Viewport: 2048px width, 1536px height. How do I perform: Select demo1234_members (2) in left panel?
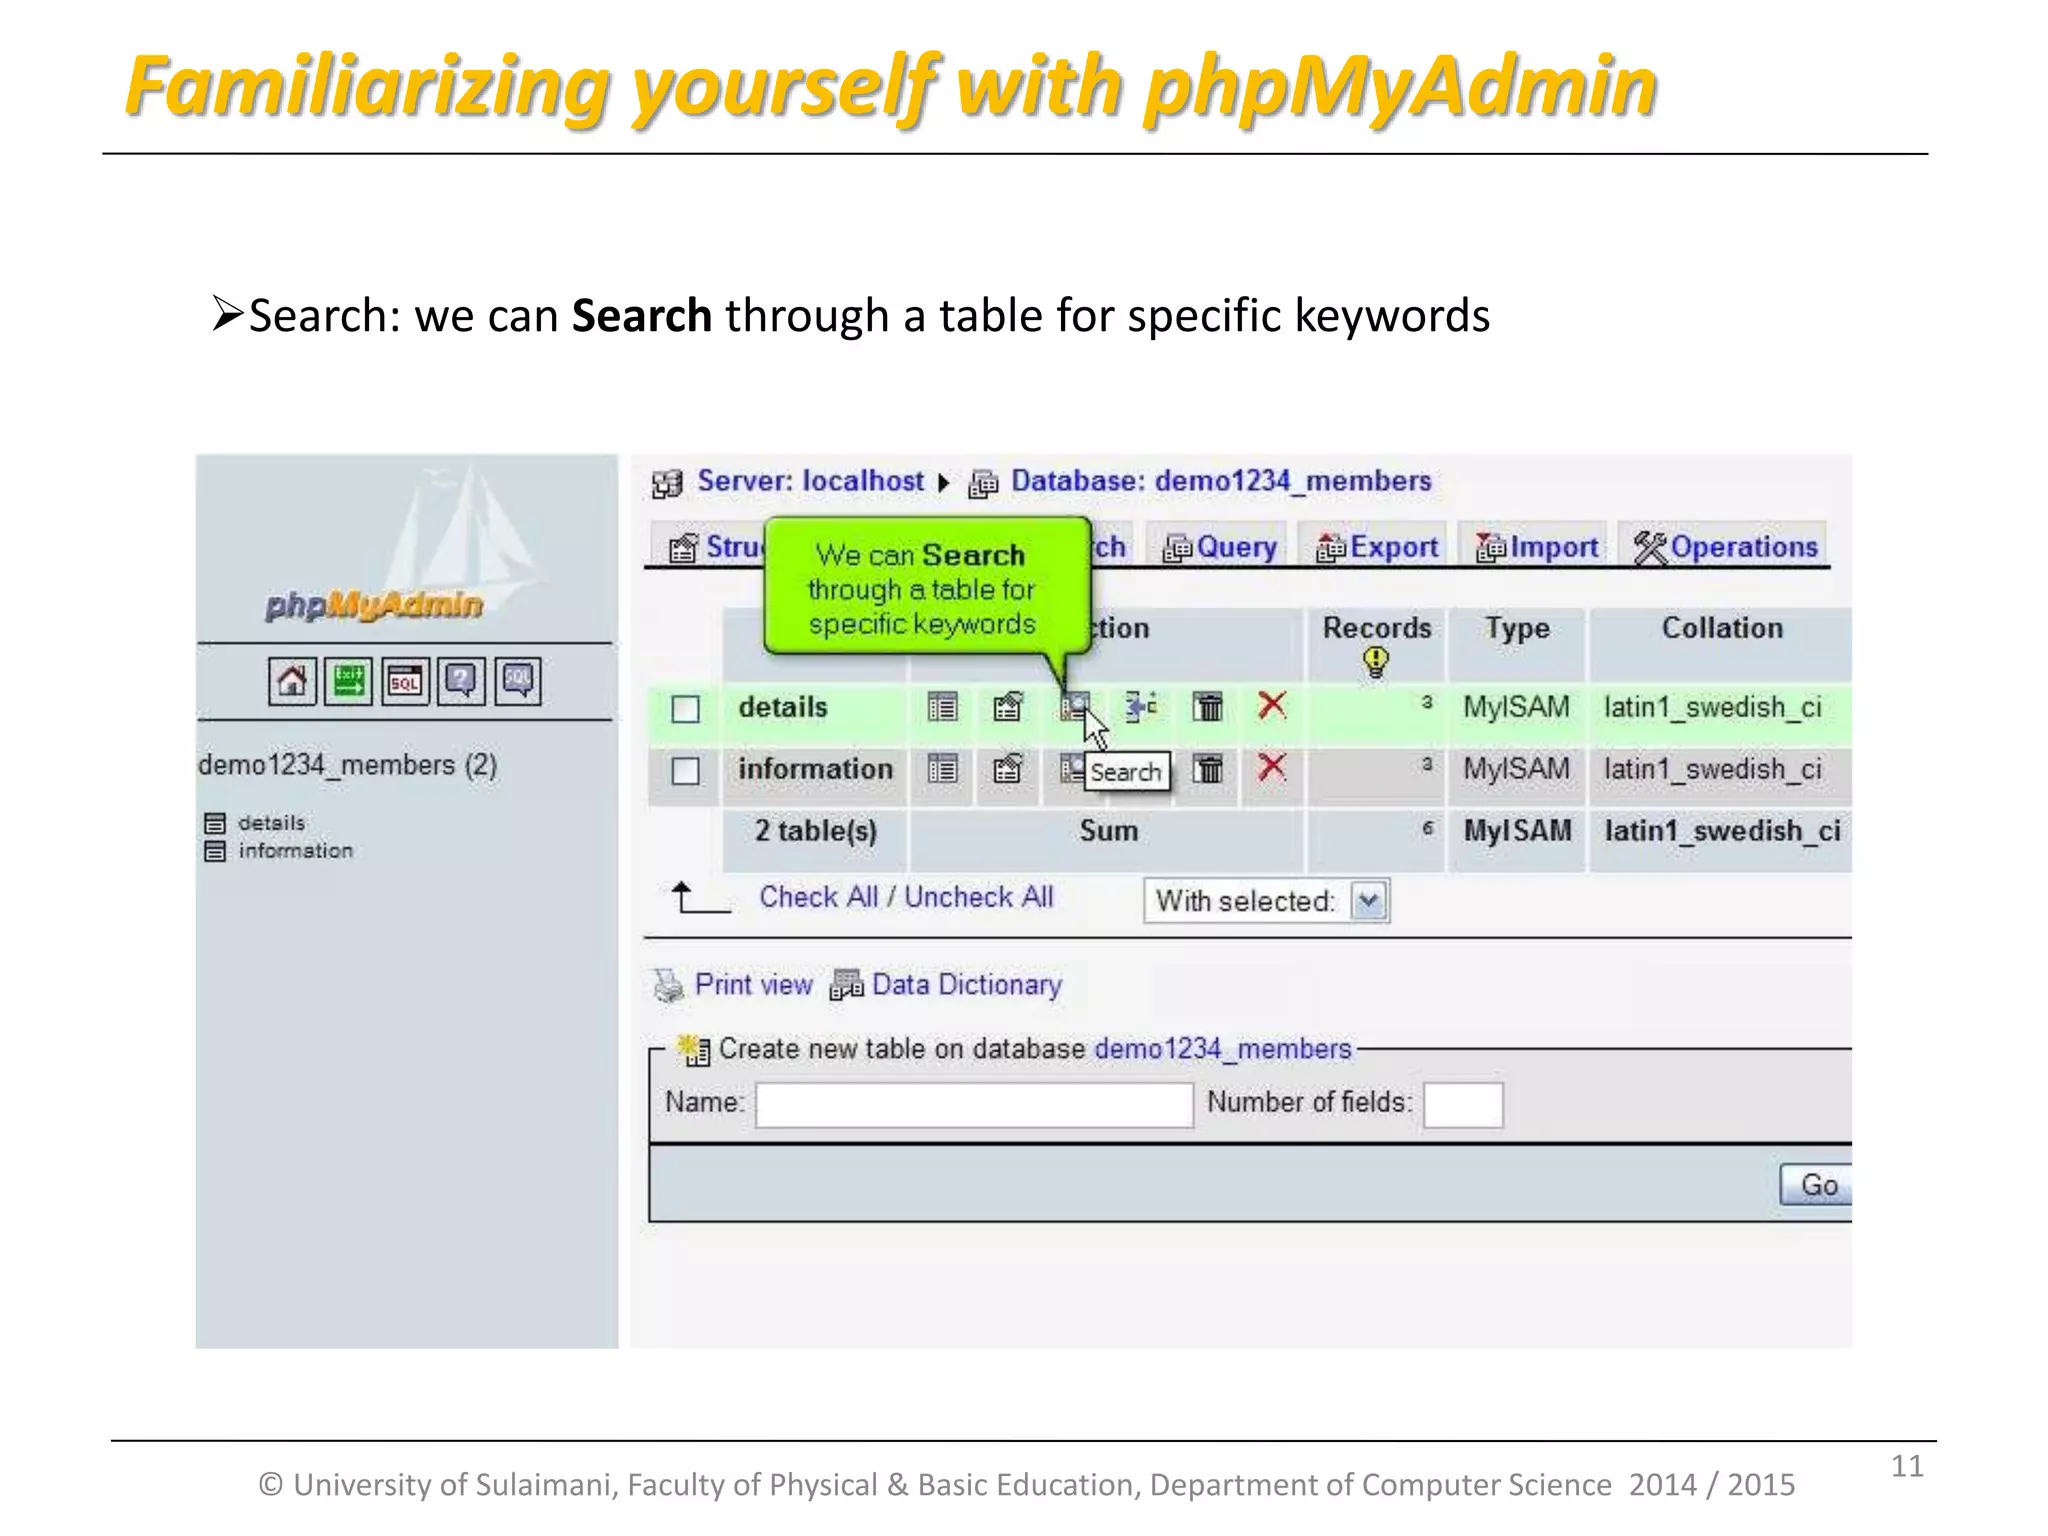(x=347, y=765)
